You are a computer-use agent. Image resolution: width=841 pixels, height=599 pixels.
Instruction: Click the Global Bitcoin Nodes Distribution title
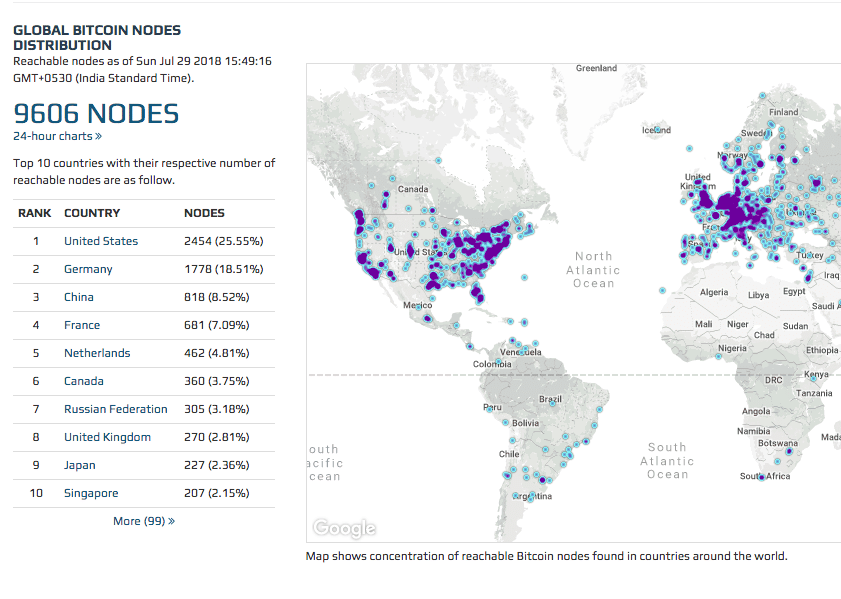point(97,38)
